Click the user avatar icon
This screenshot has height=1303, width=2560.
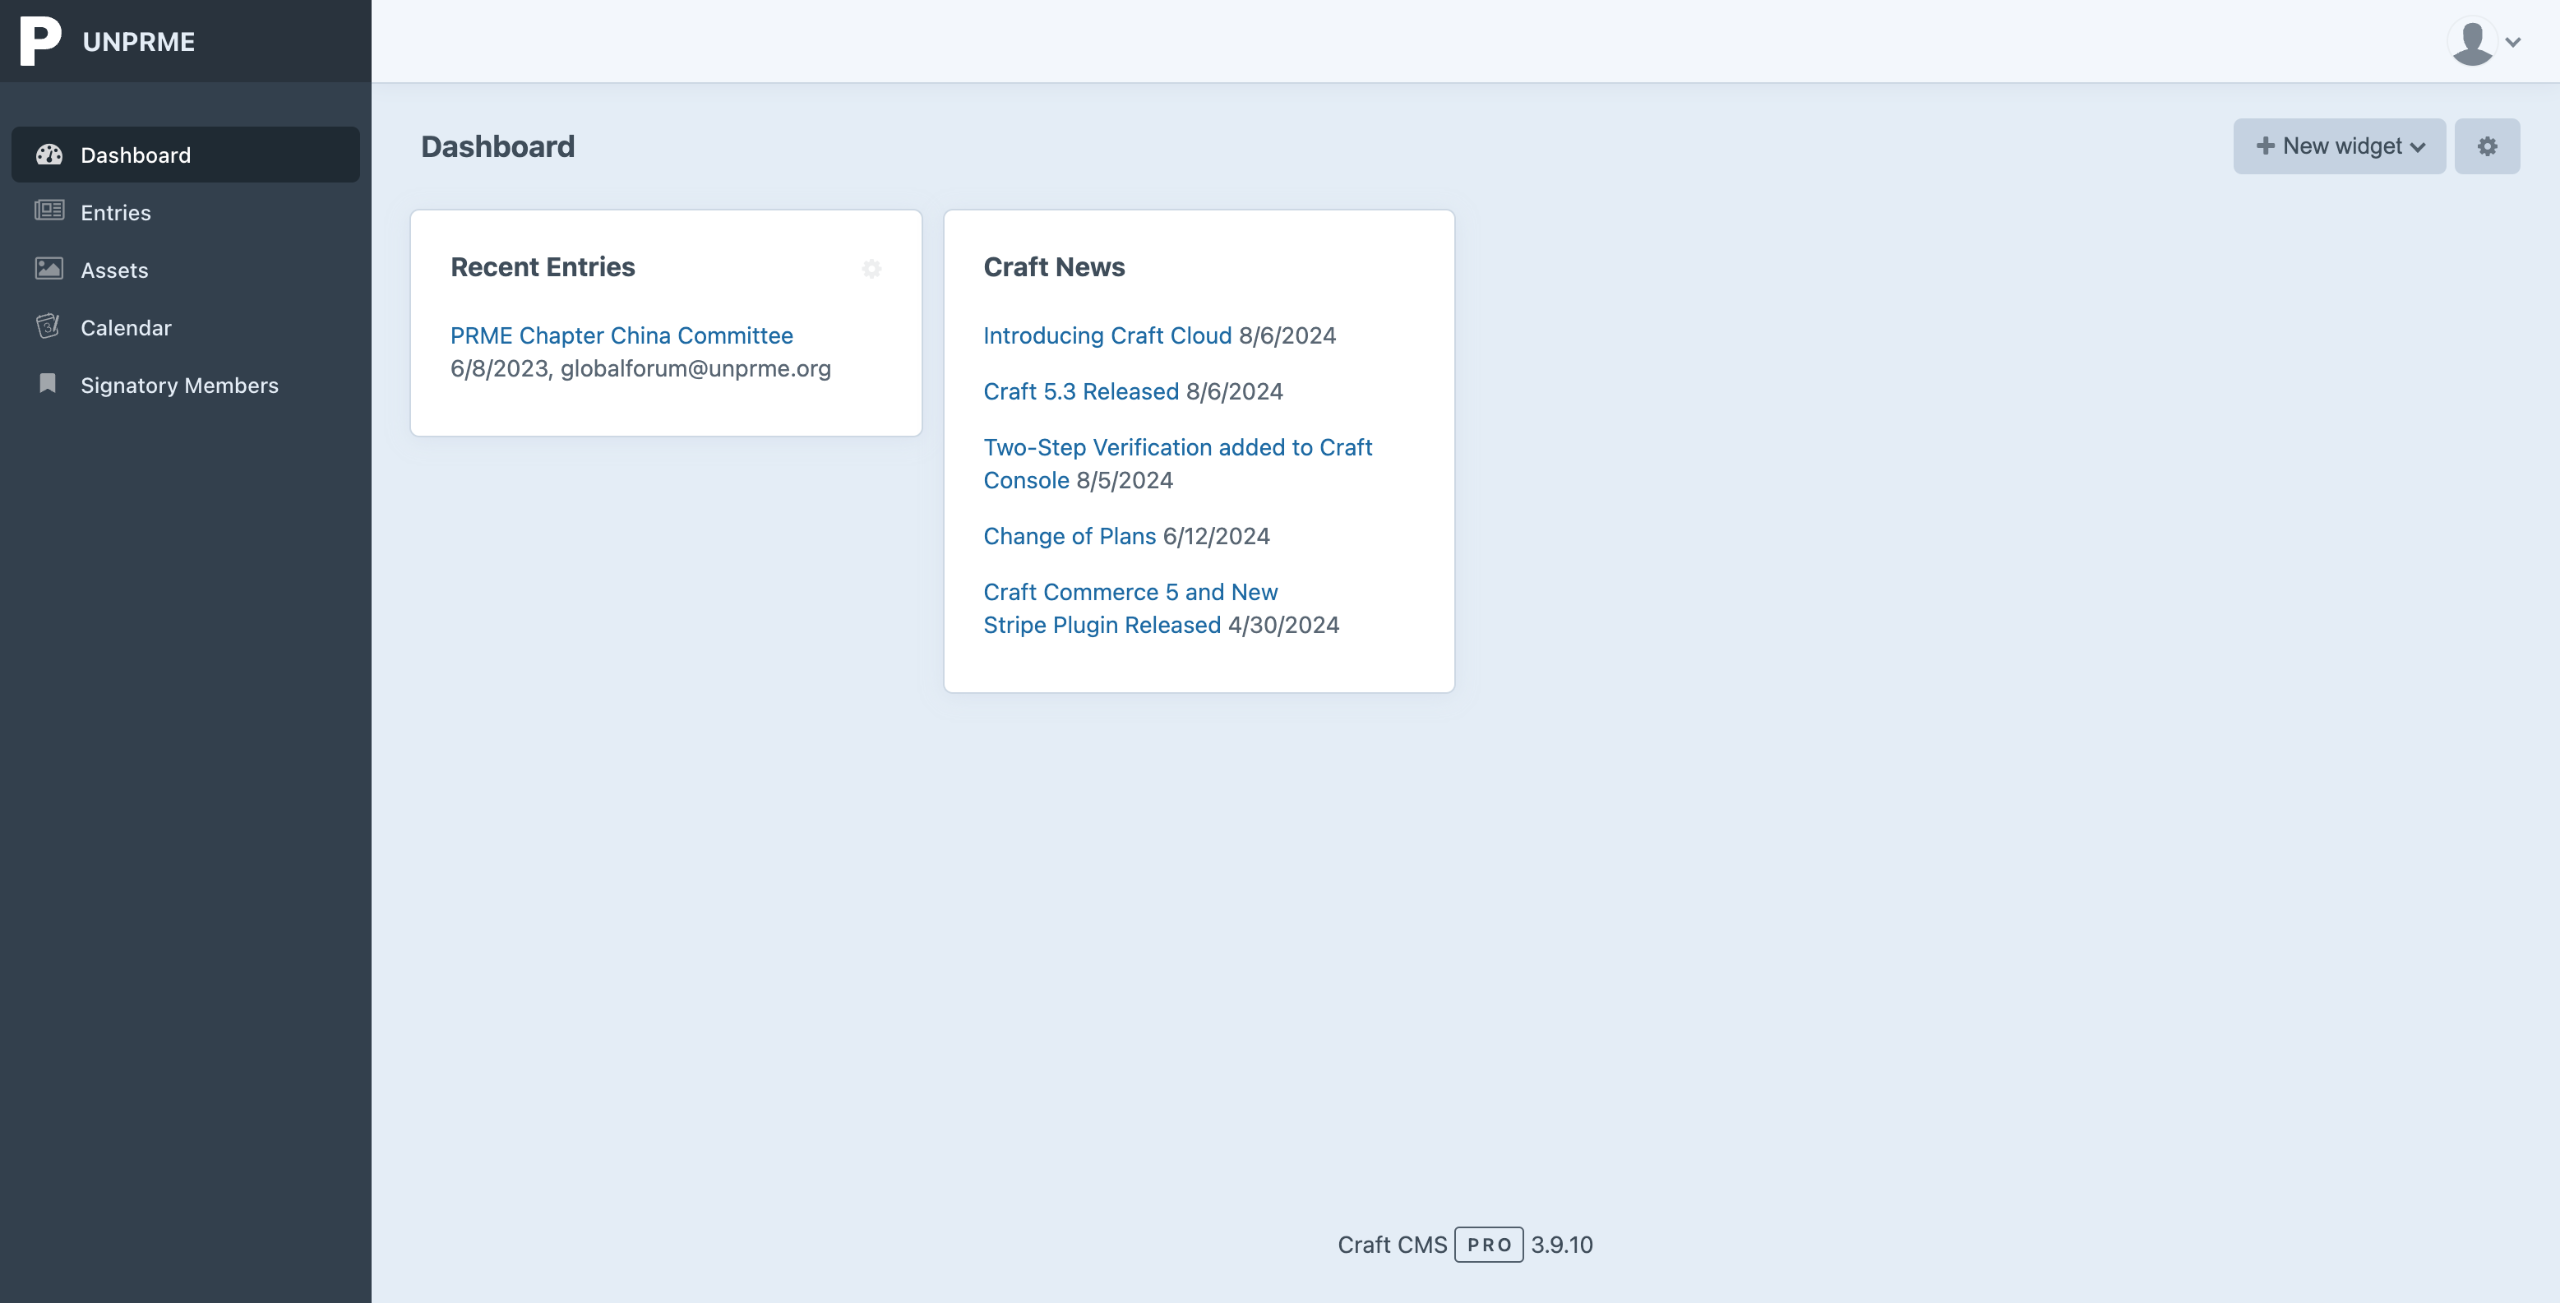(2472, 42)
